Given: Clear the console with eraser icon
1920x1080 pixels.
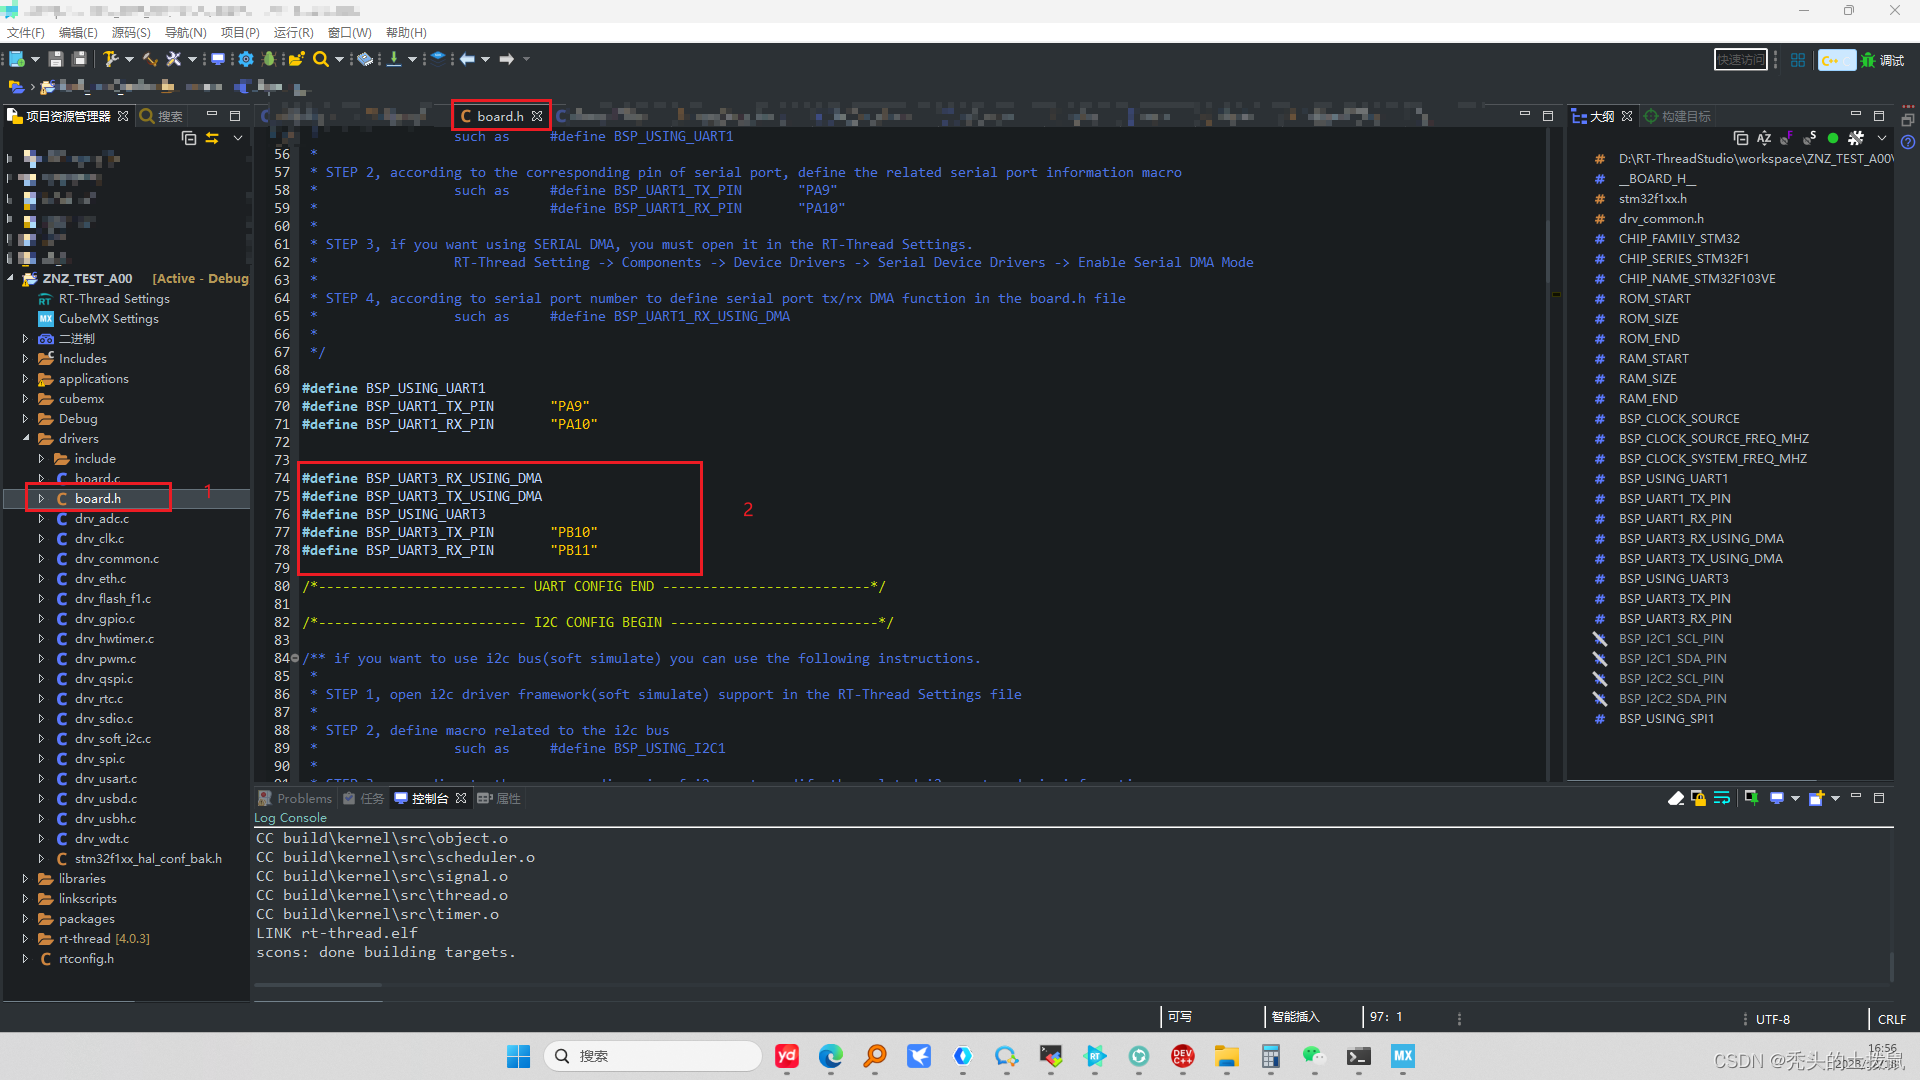Looking at the screenshot, I should click(1676, 798).
